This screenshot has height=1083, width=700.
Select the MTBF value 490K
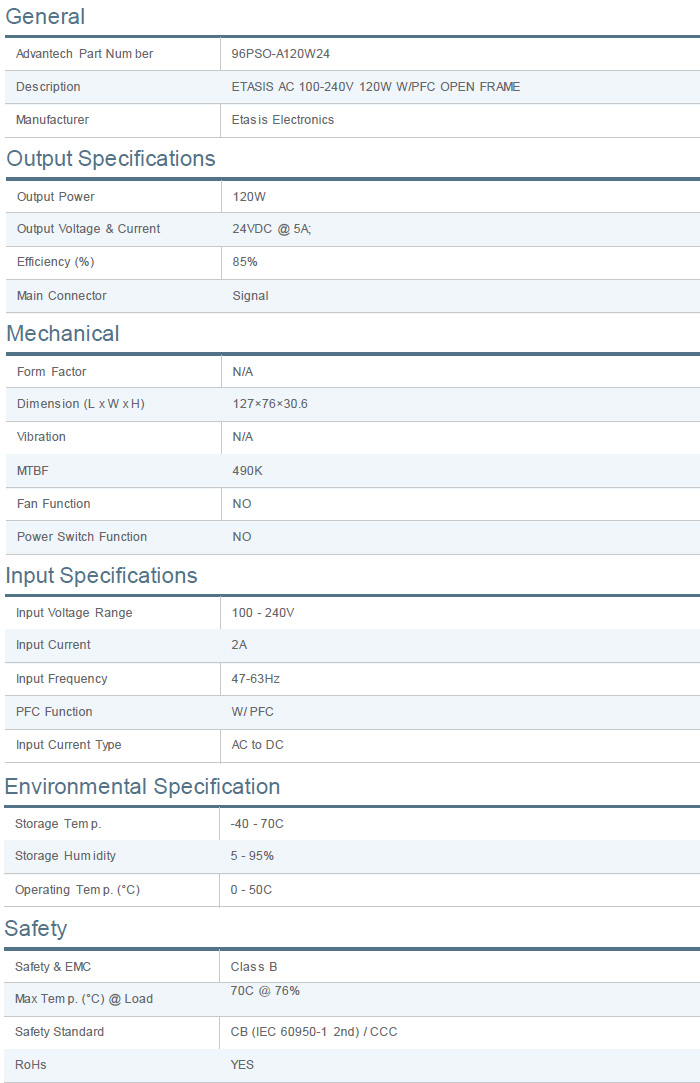pos(247,471)
